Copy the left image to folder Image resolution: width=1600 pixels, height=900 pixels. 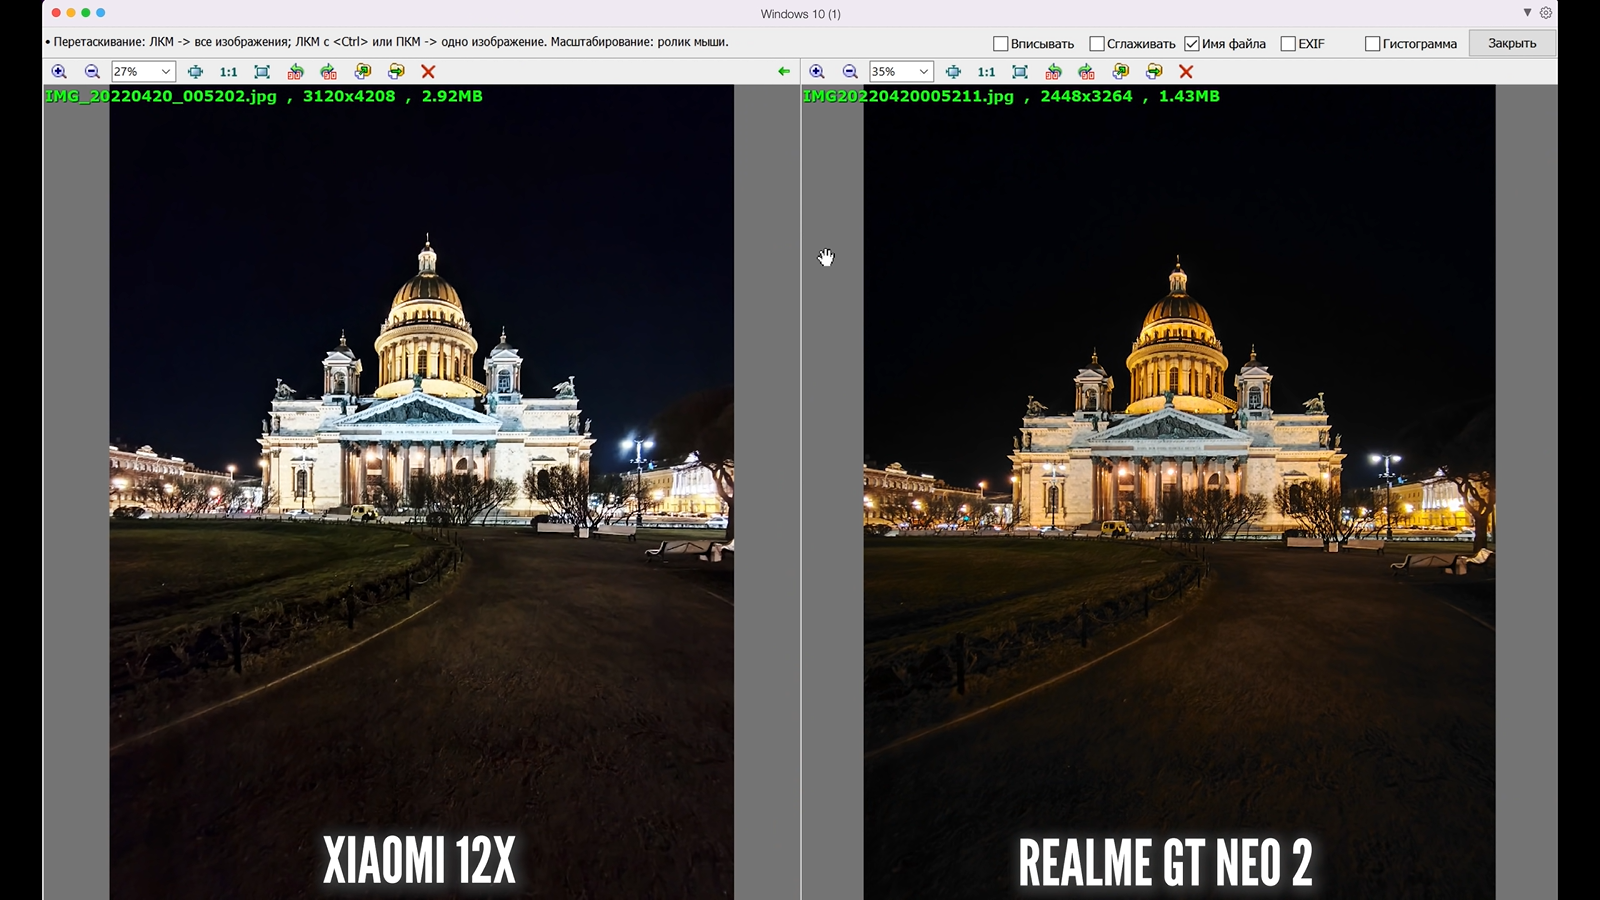pyautogui.click(x=363, y=72)
